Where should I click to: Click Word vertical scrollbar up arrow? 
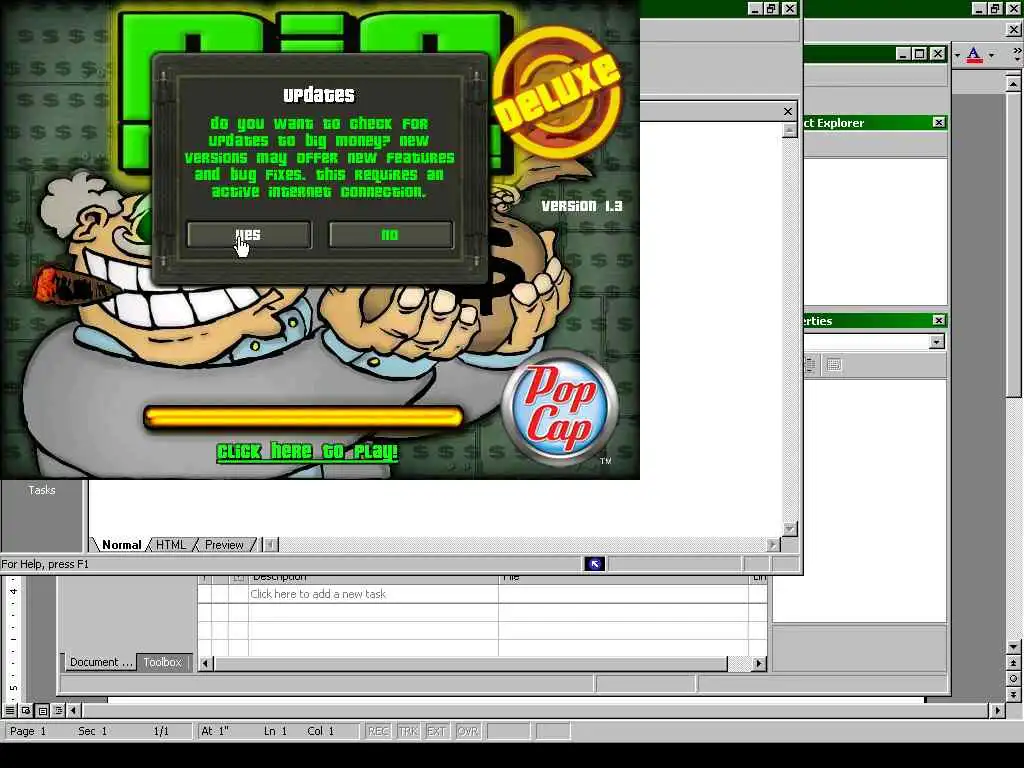point(1013,84)
